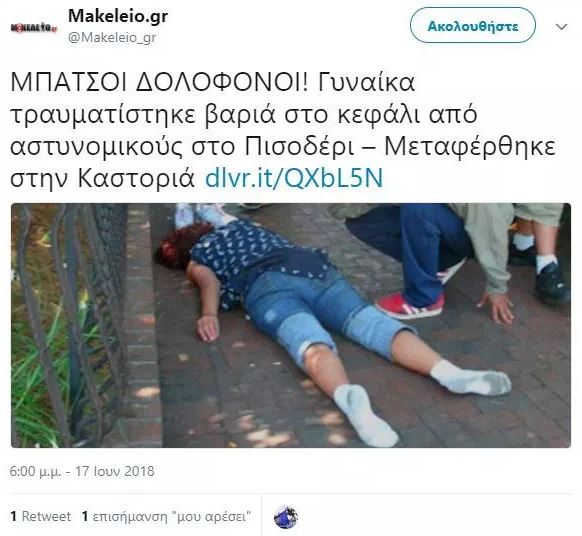Screen dimensions: 582x536
Task: Open the Makeleio.gr display name link
Action: 118,16
